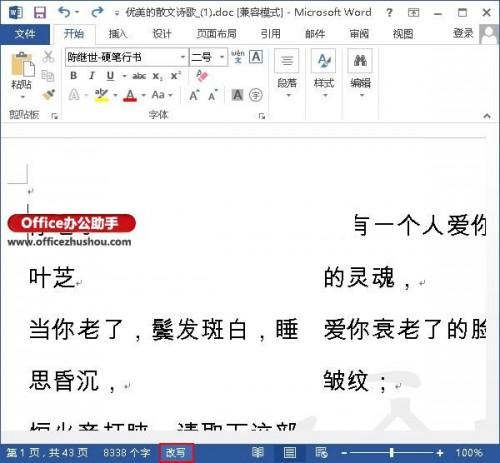Toggle Subscript x₂ formatting

tap(158, 76)
